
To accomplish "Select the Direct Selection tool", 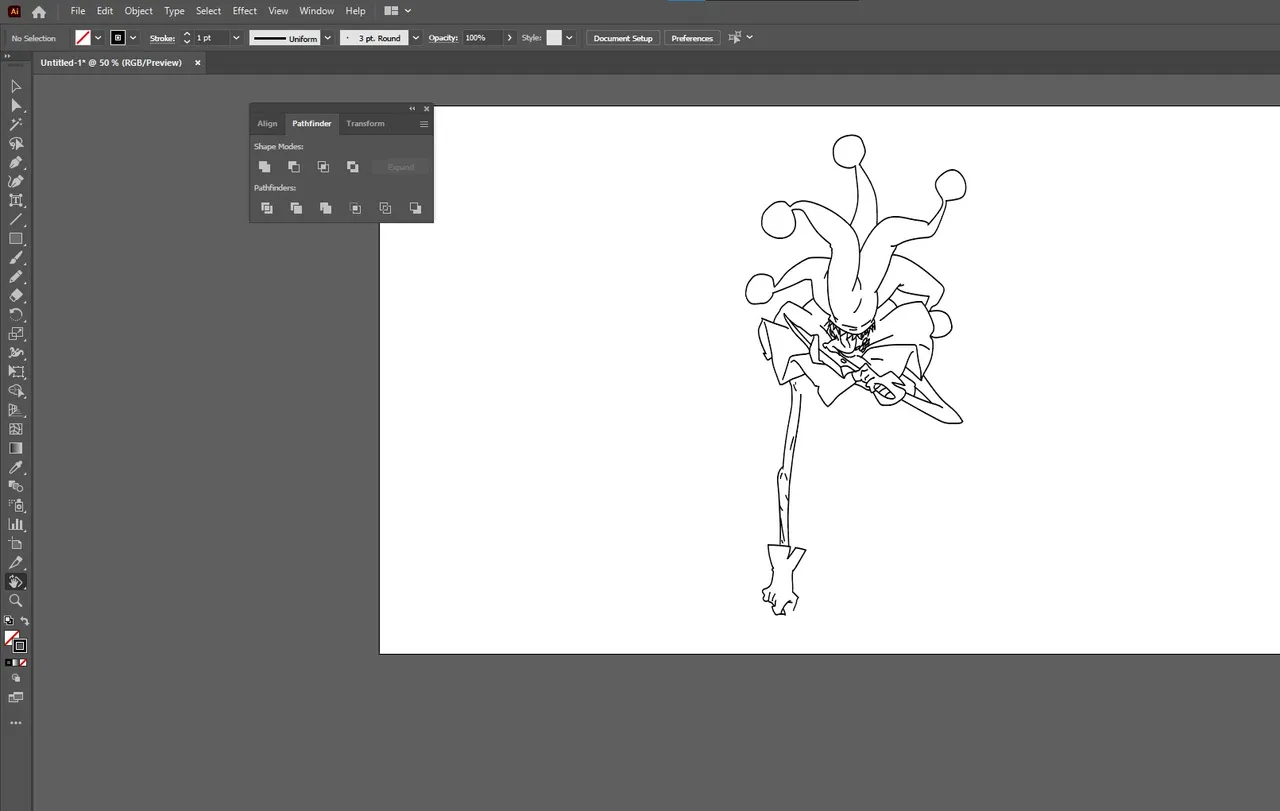I will (16, 106).
